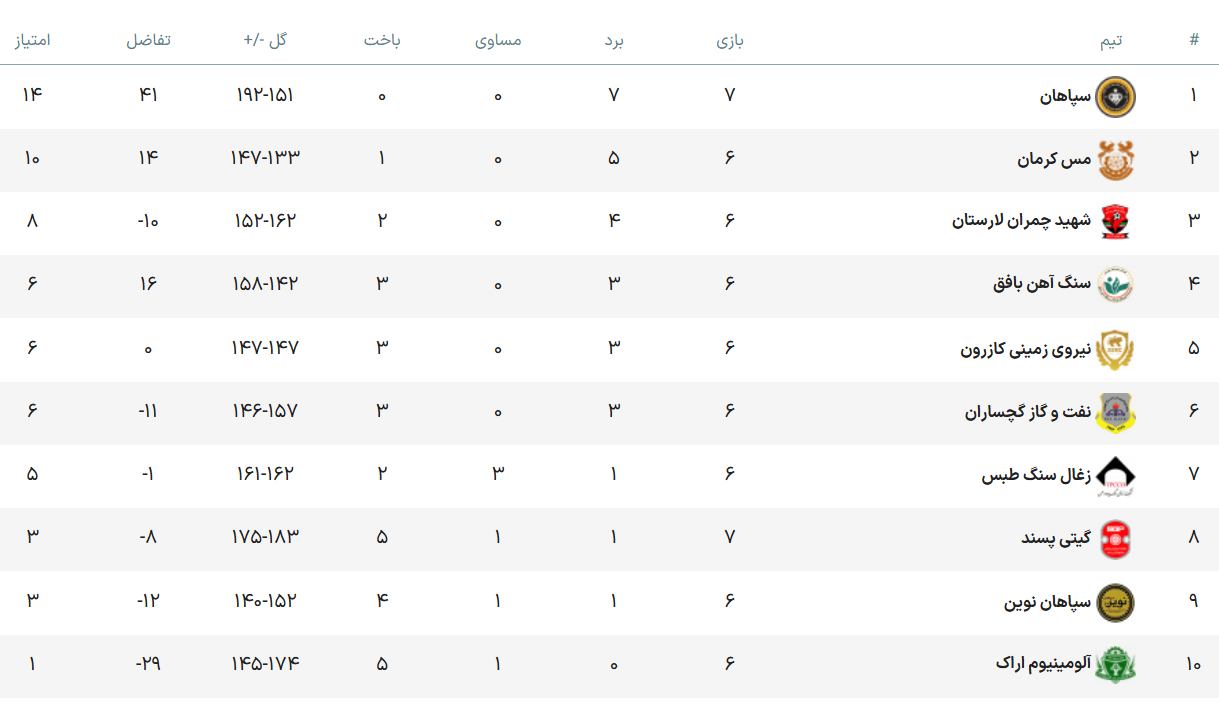Click the شهید چمران لارستان logo
The image size is (1219, 707).
point(1116,223)
